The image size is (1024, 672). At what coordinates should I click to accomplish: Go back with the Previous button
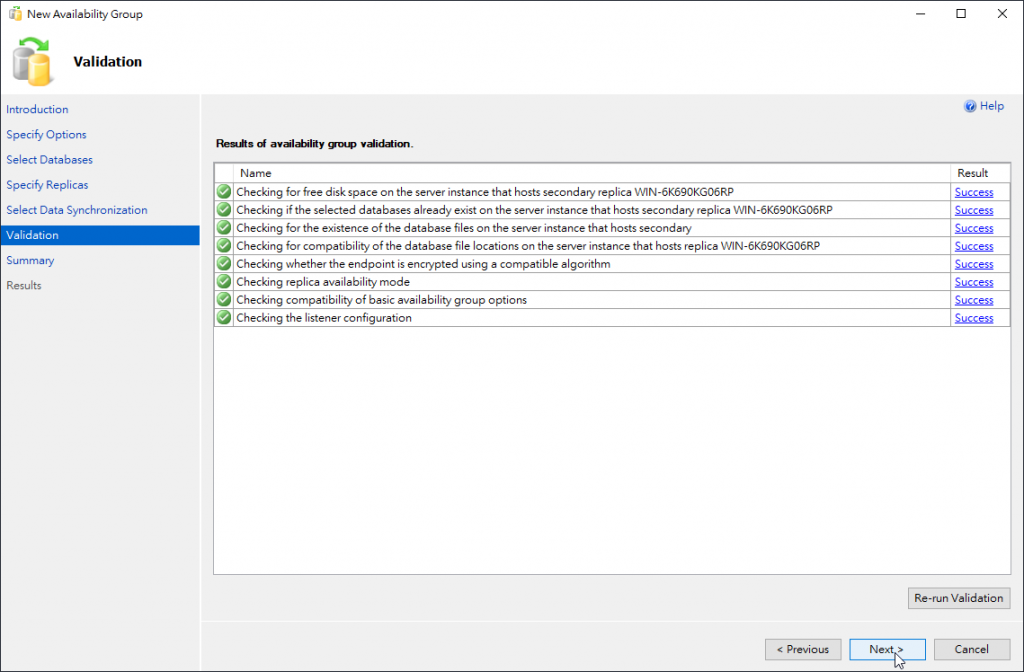(803, 650)
